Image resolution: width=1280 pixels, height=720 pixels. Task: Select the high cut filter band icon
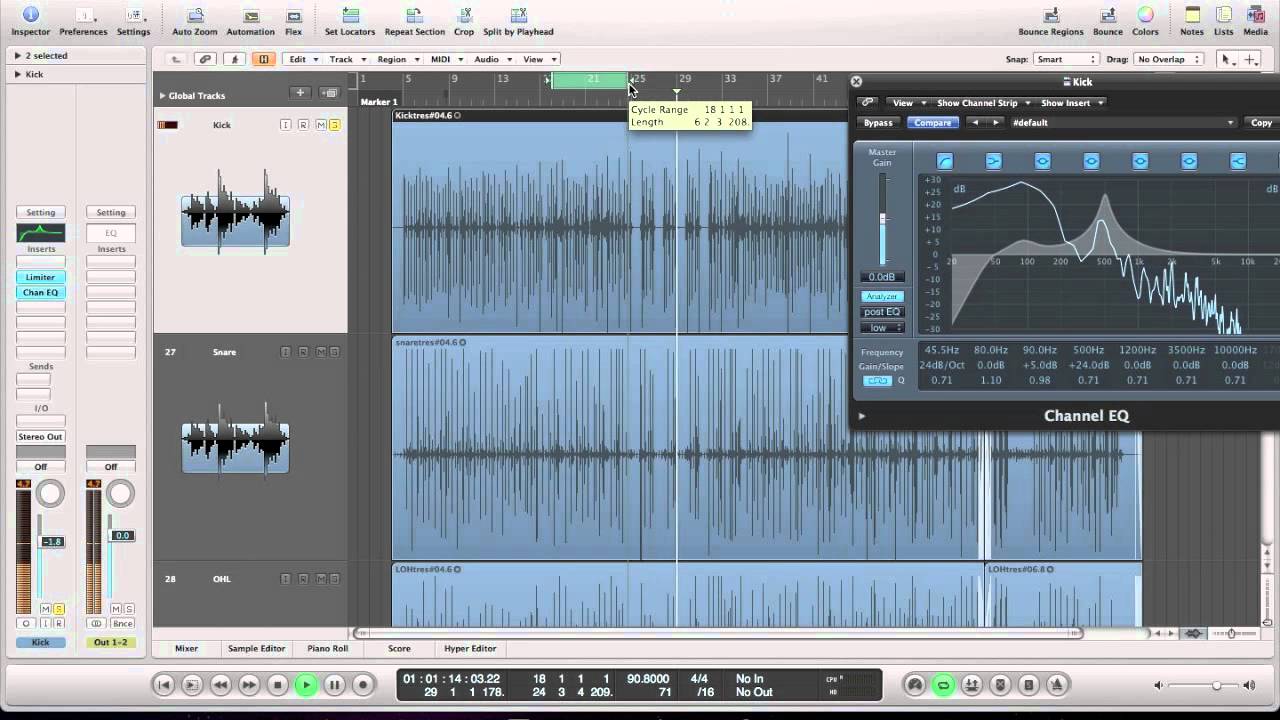point(1238,161)
